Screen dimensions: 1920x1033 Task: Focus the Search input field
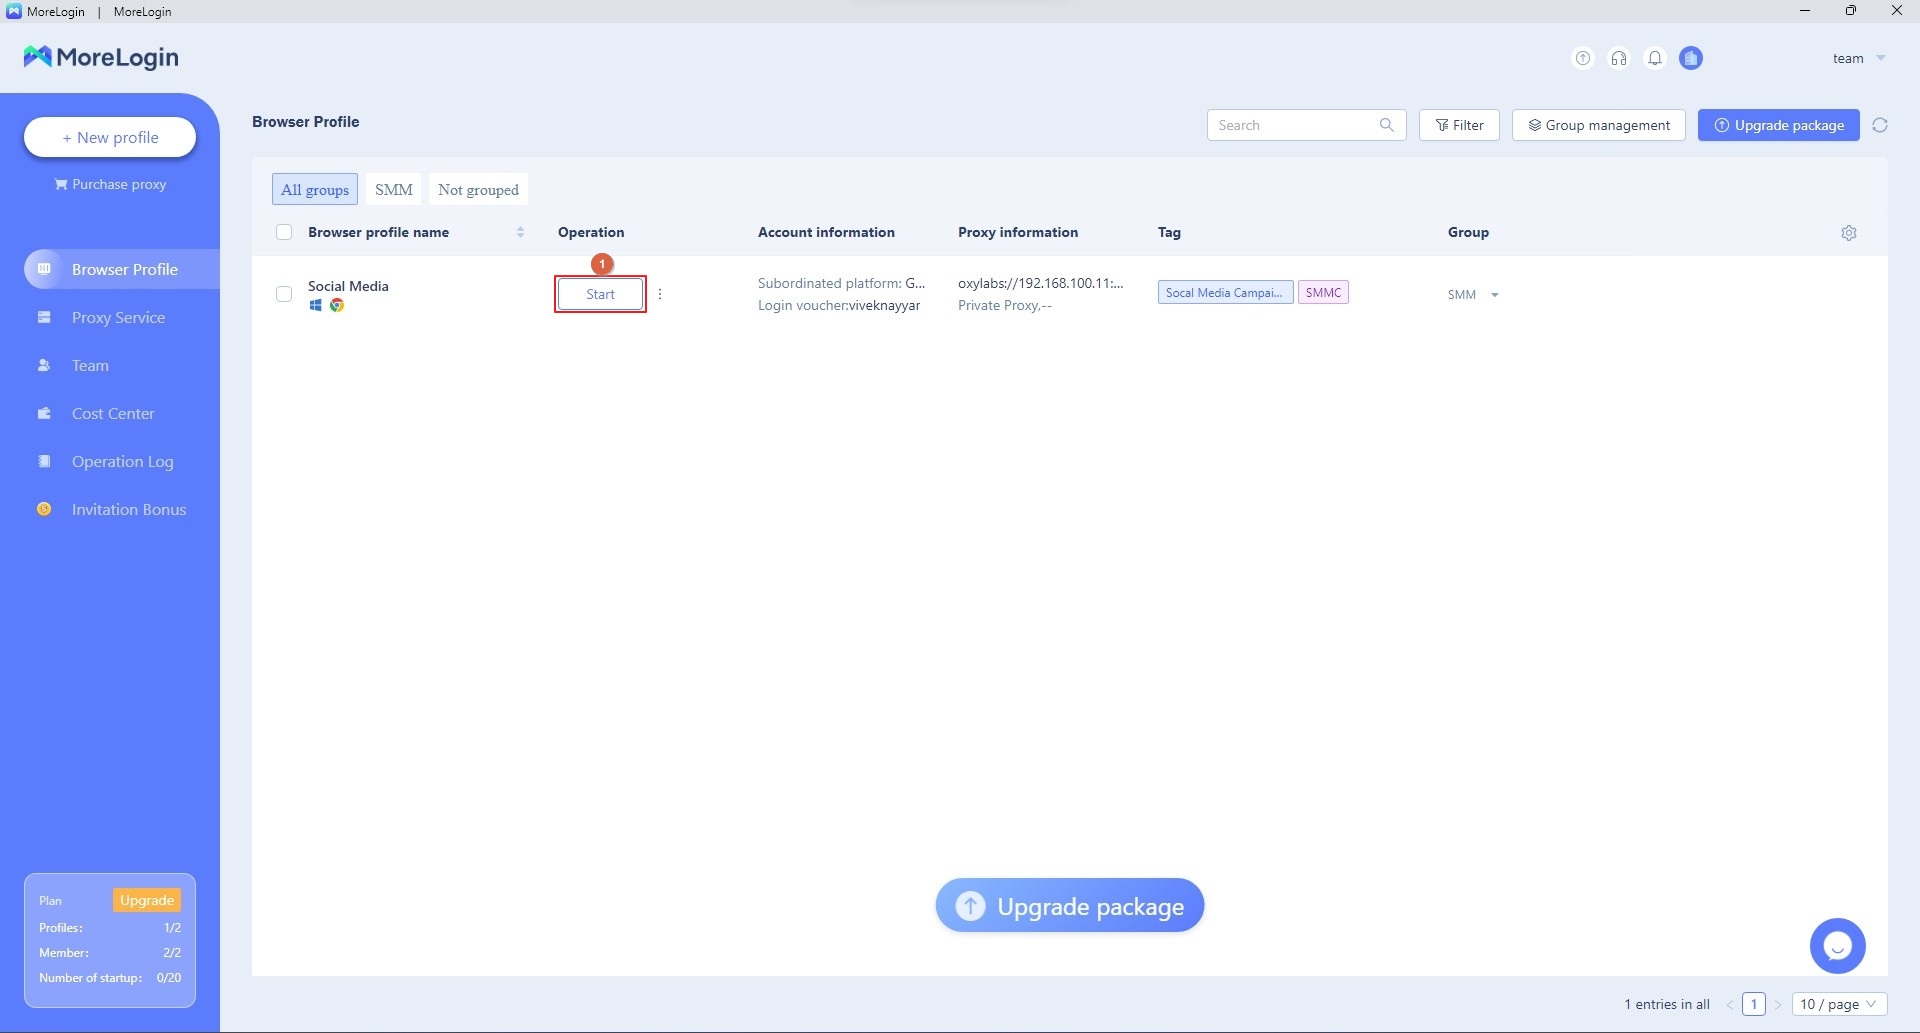tap(1306, 125)
